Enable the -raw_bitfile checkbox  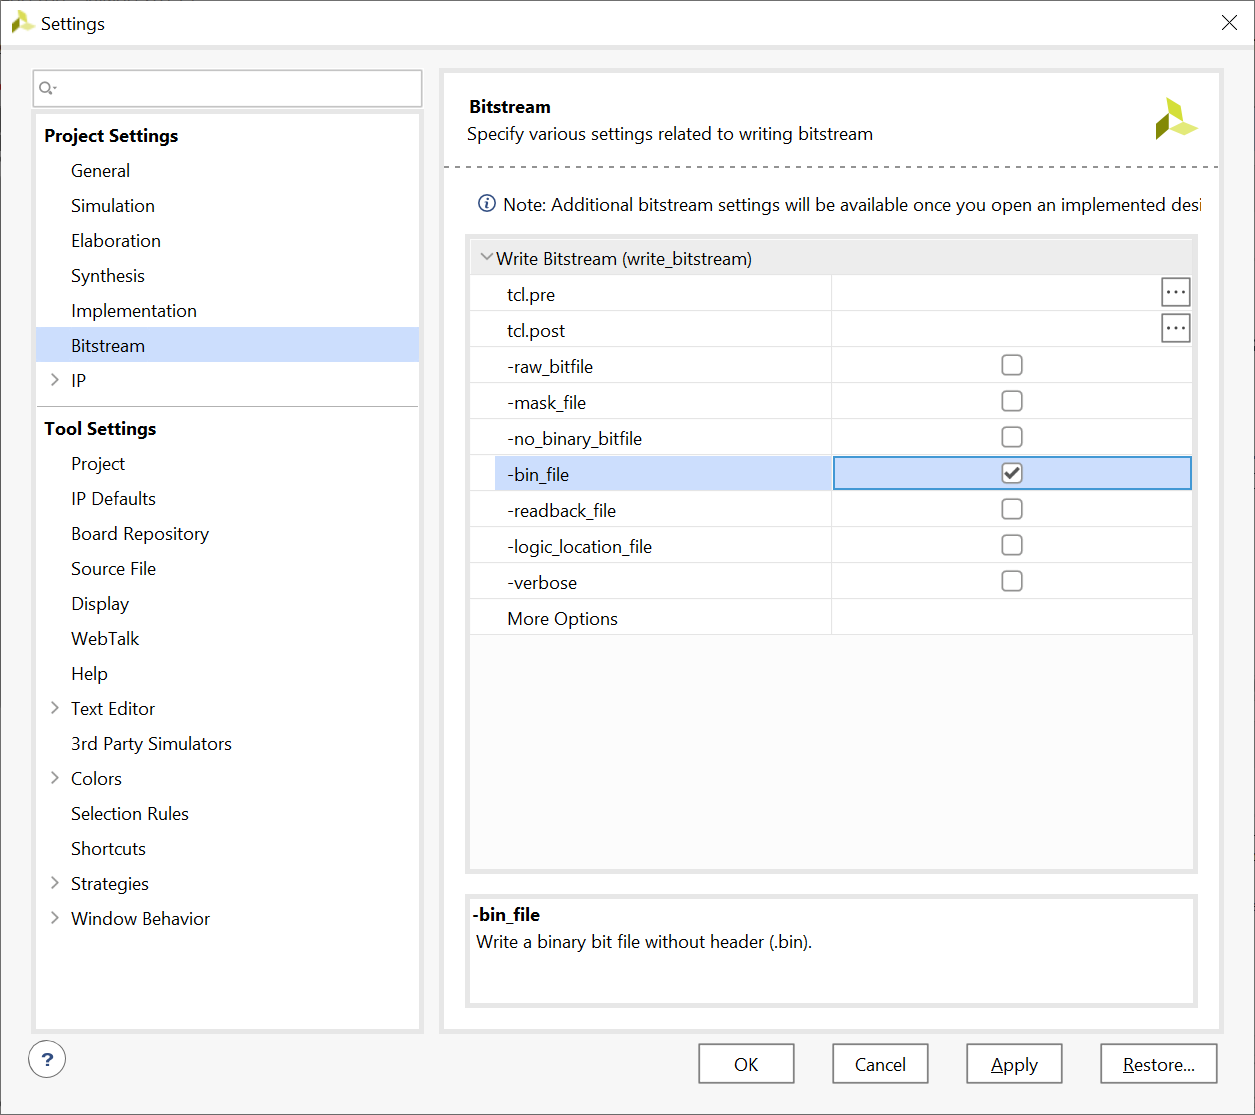click(1012, 365)
